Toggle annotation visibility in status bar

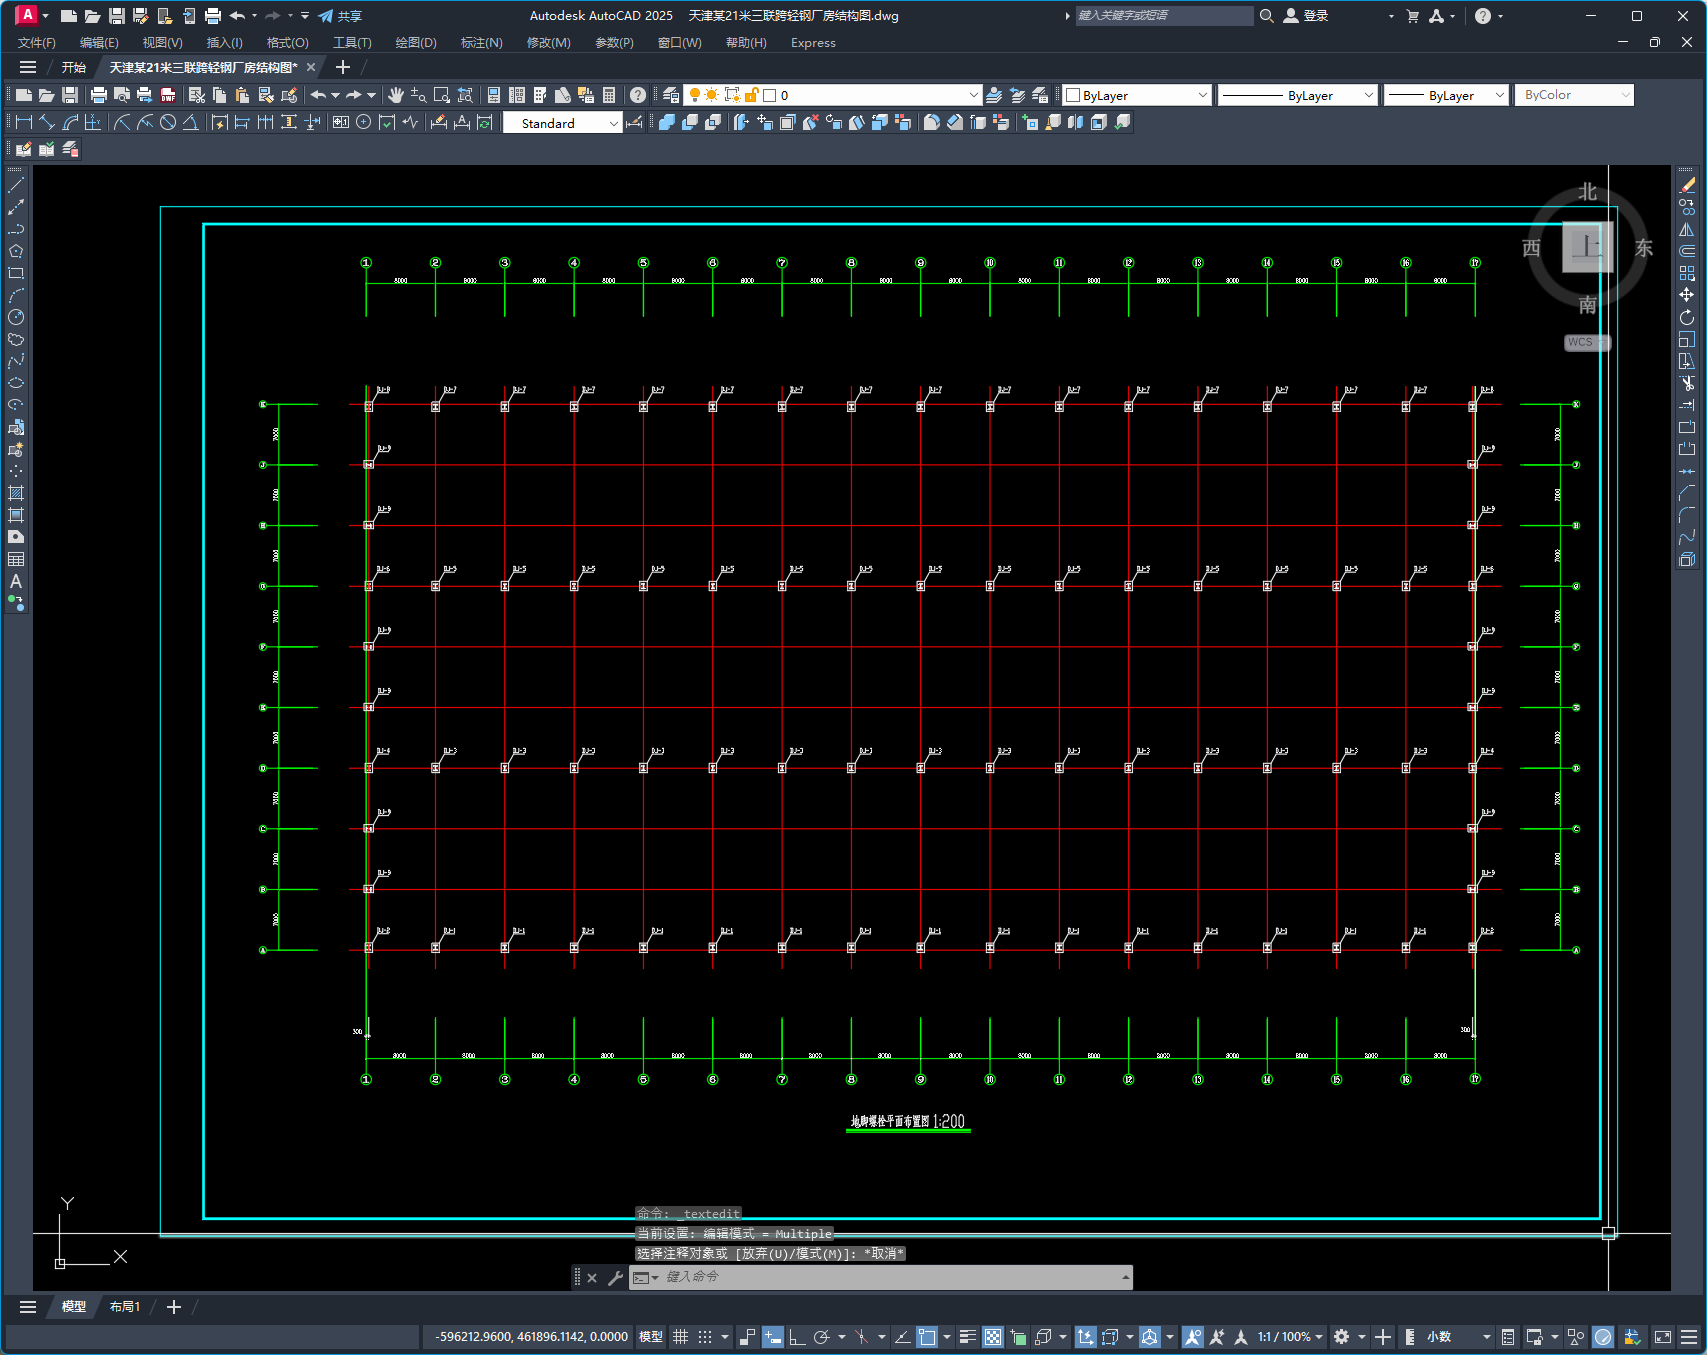coord(1192,1337)
